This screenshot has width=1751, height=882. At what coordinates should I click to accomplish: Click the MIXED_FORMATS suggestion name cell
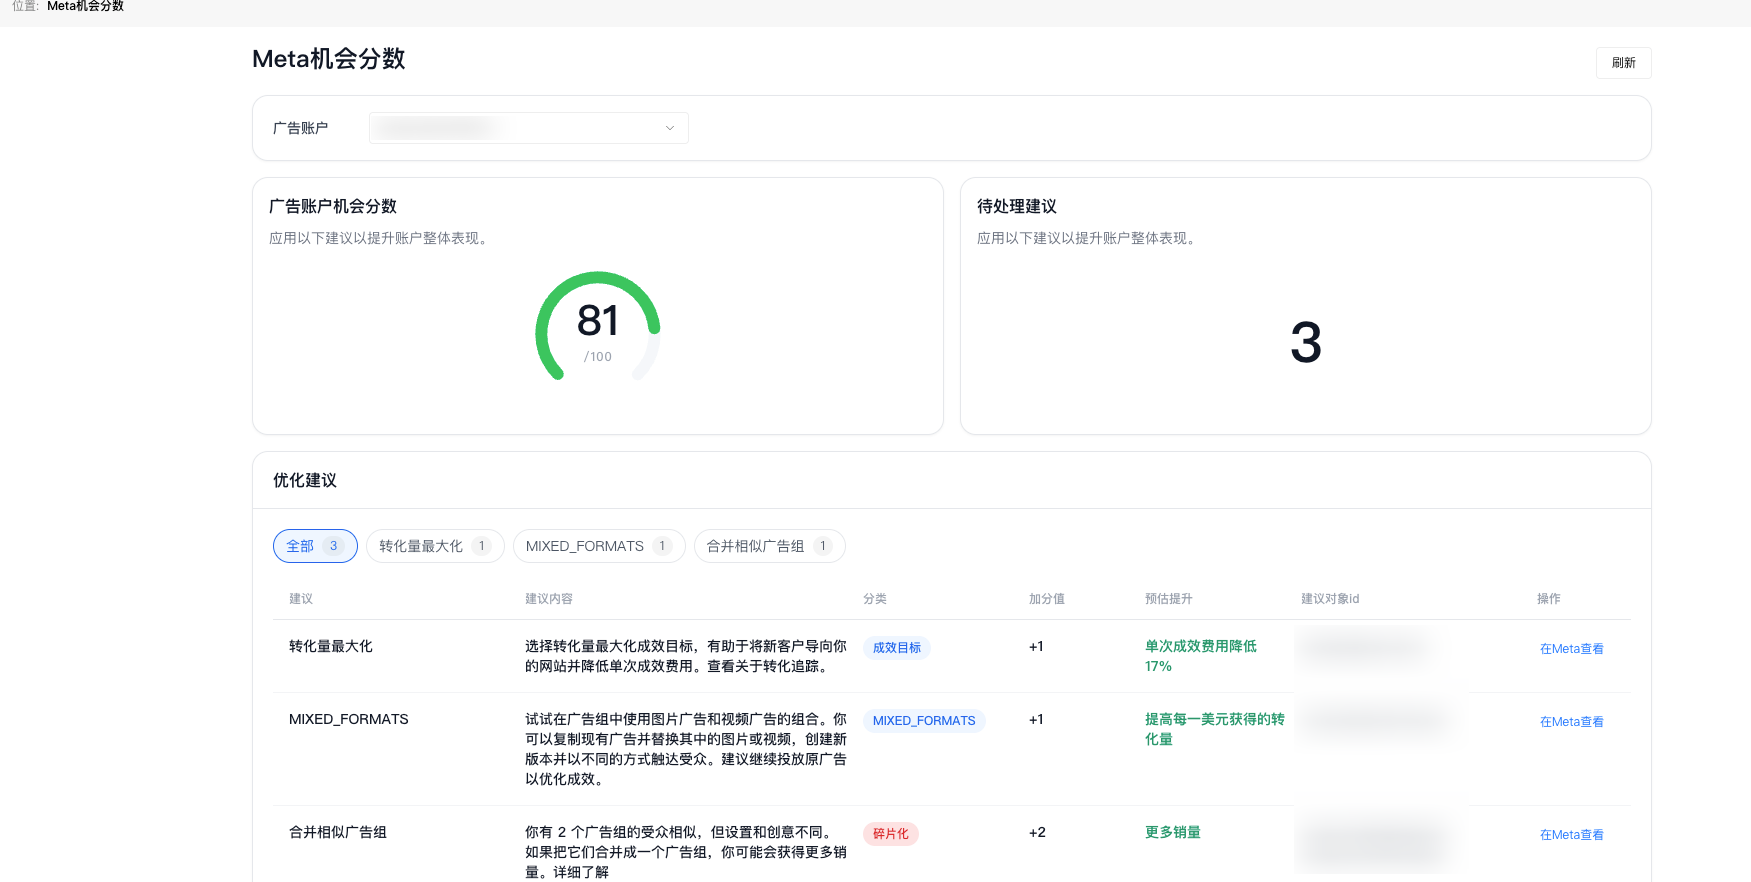click(x=349, y=719)
